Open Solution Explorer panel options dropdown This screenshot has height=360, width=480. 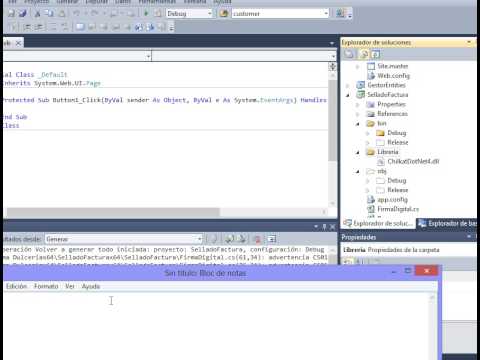469,42
